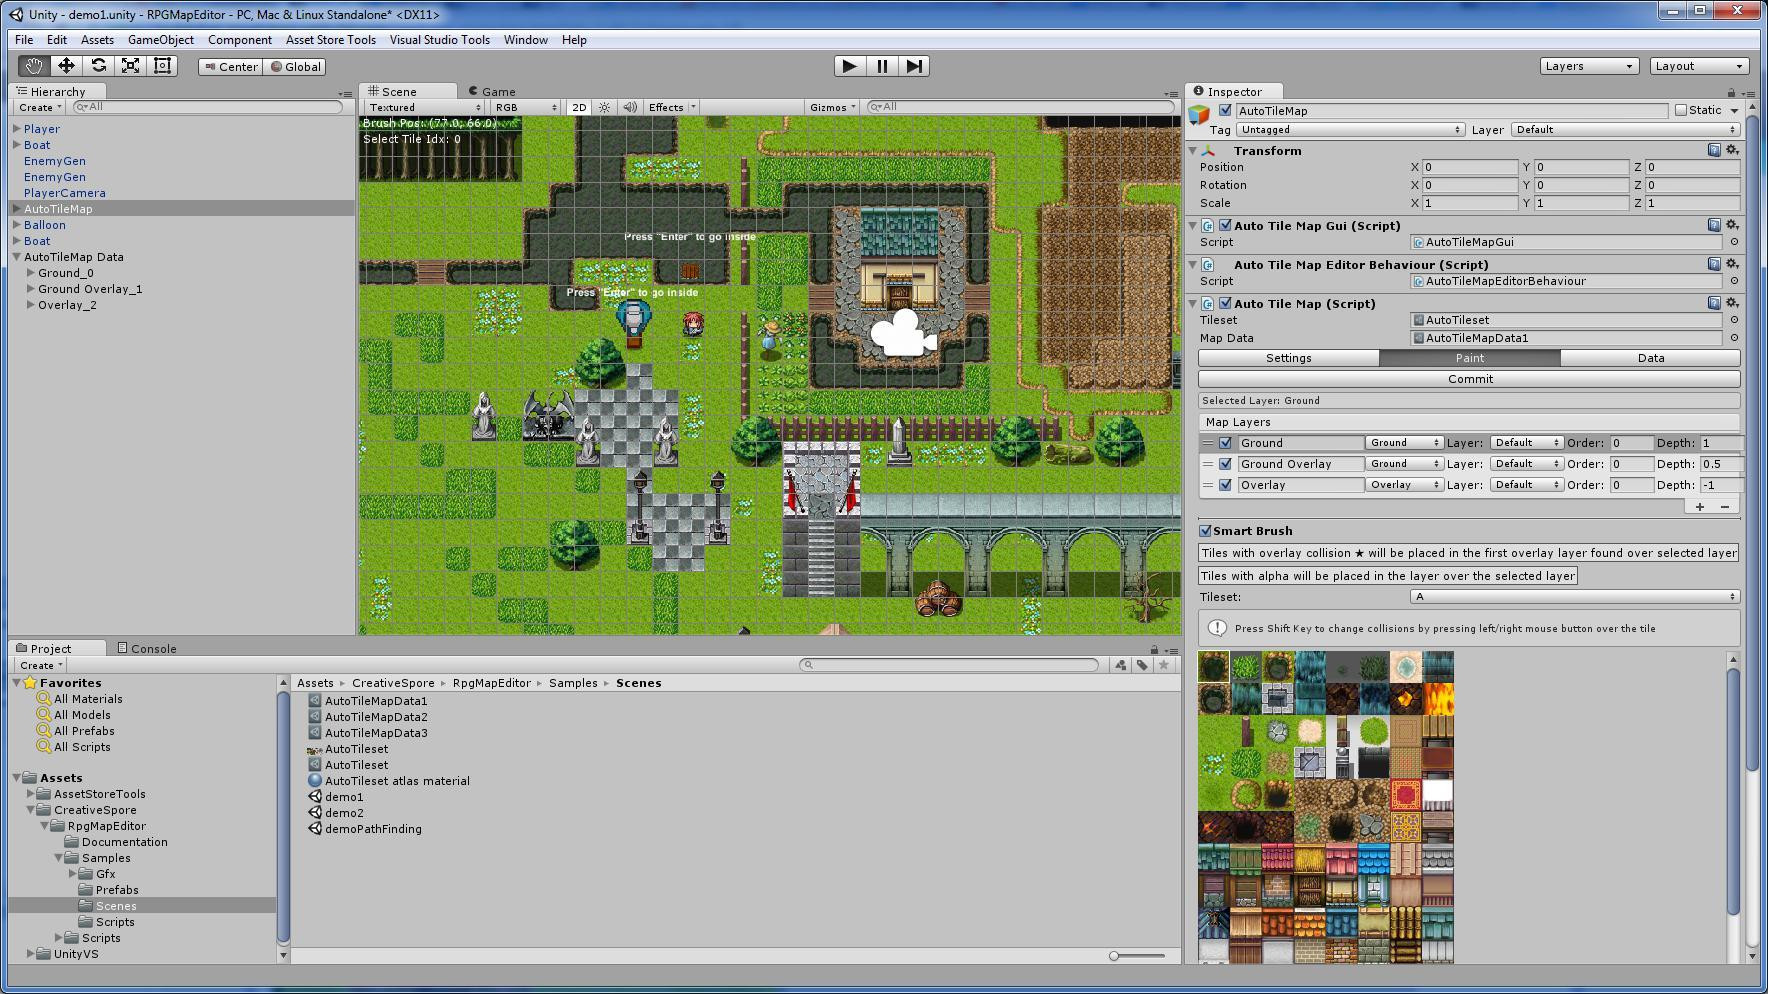This screenshot has width=1768, height=994.
Task: Click the Data button
Action: (1650, 358)
